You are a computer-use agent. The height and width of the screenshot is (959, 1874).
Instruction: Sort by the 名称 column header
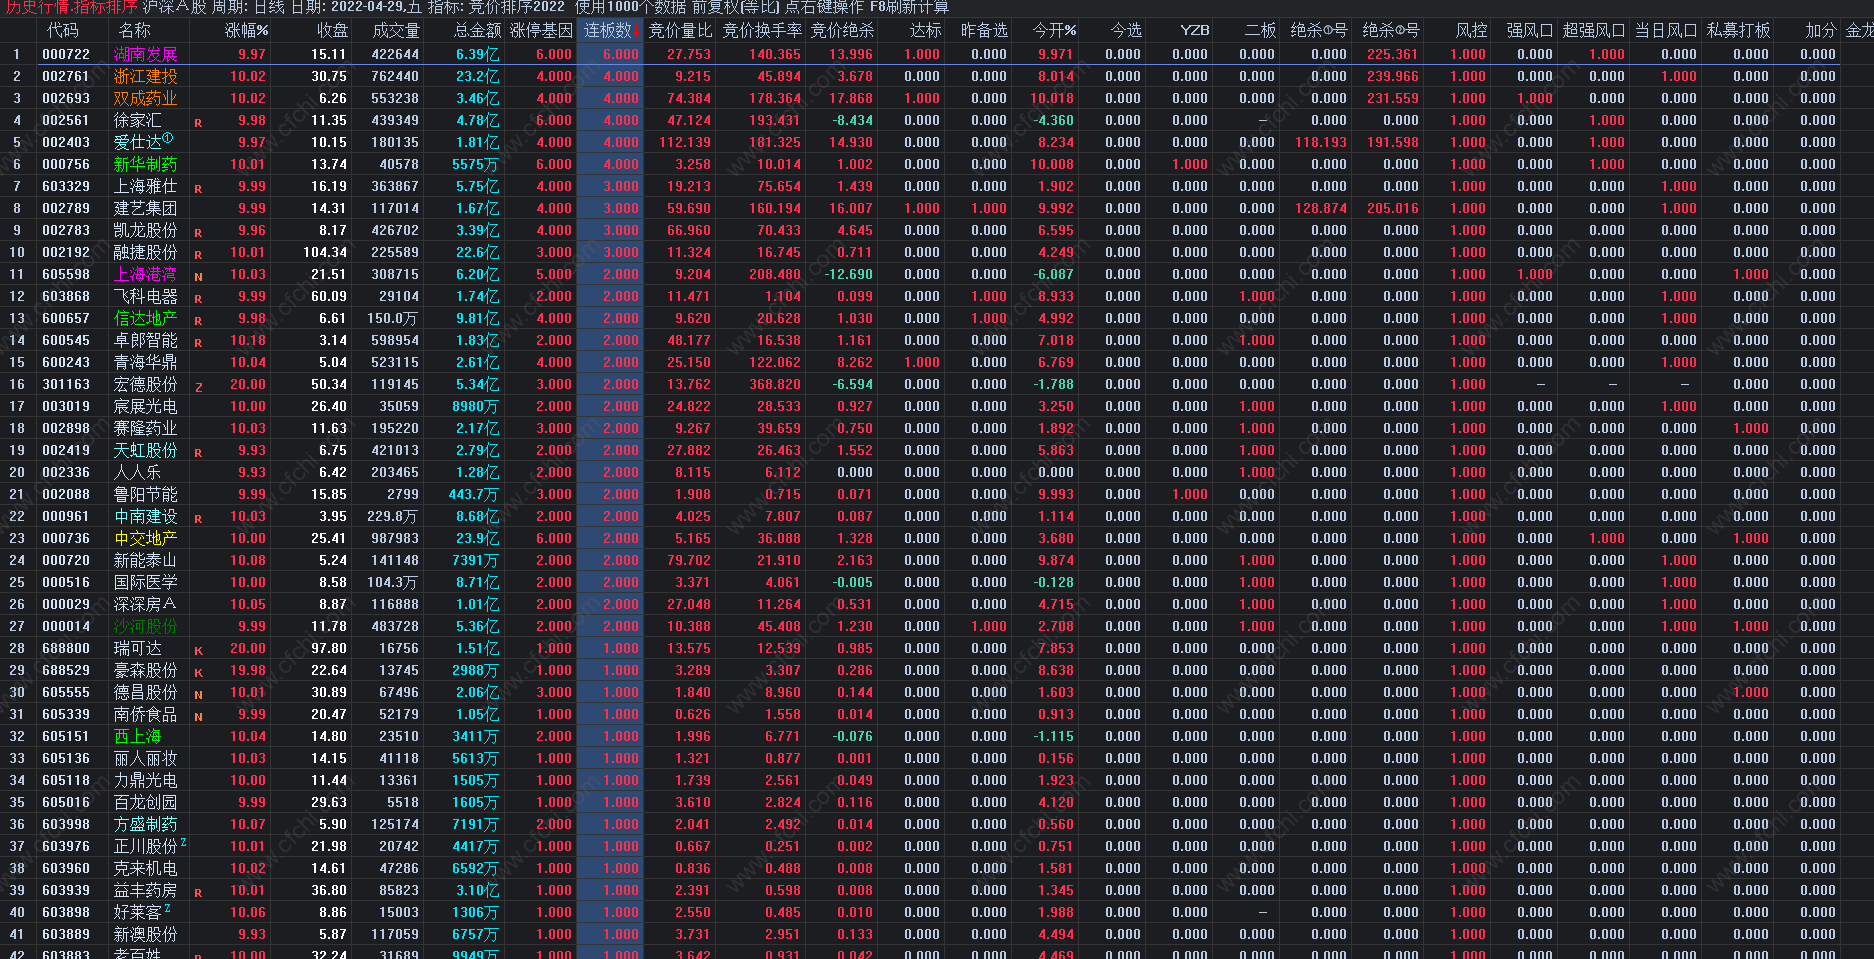pyautogui.click(x=134, y=30)
